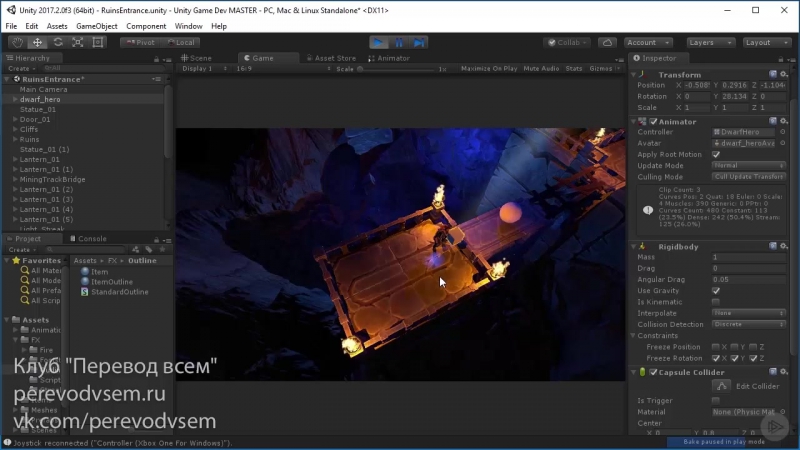Enable Is Kinematic checkbox

click(x=716, y=302)
